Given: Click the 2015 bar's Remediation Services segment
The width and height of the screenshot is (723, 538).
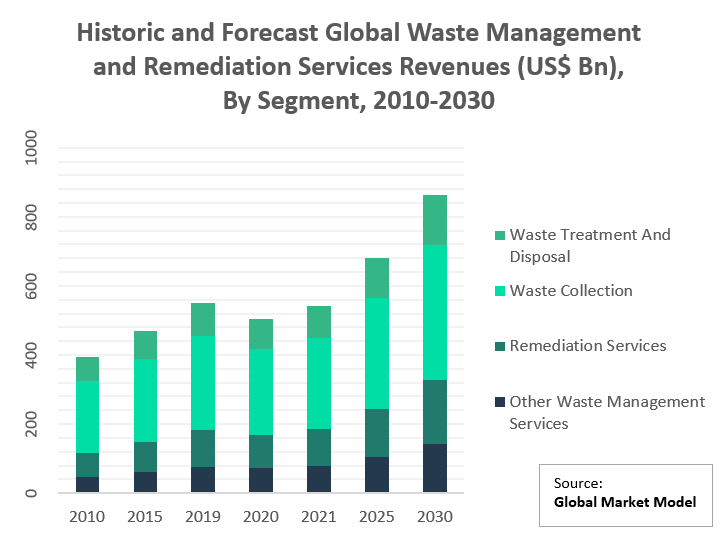Looking at the screenshot, I should (x=145, y=457).
